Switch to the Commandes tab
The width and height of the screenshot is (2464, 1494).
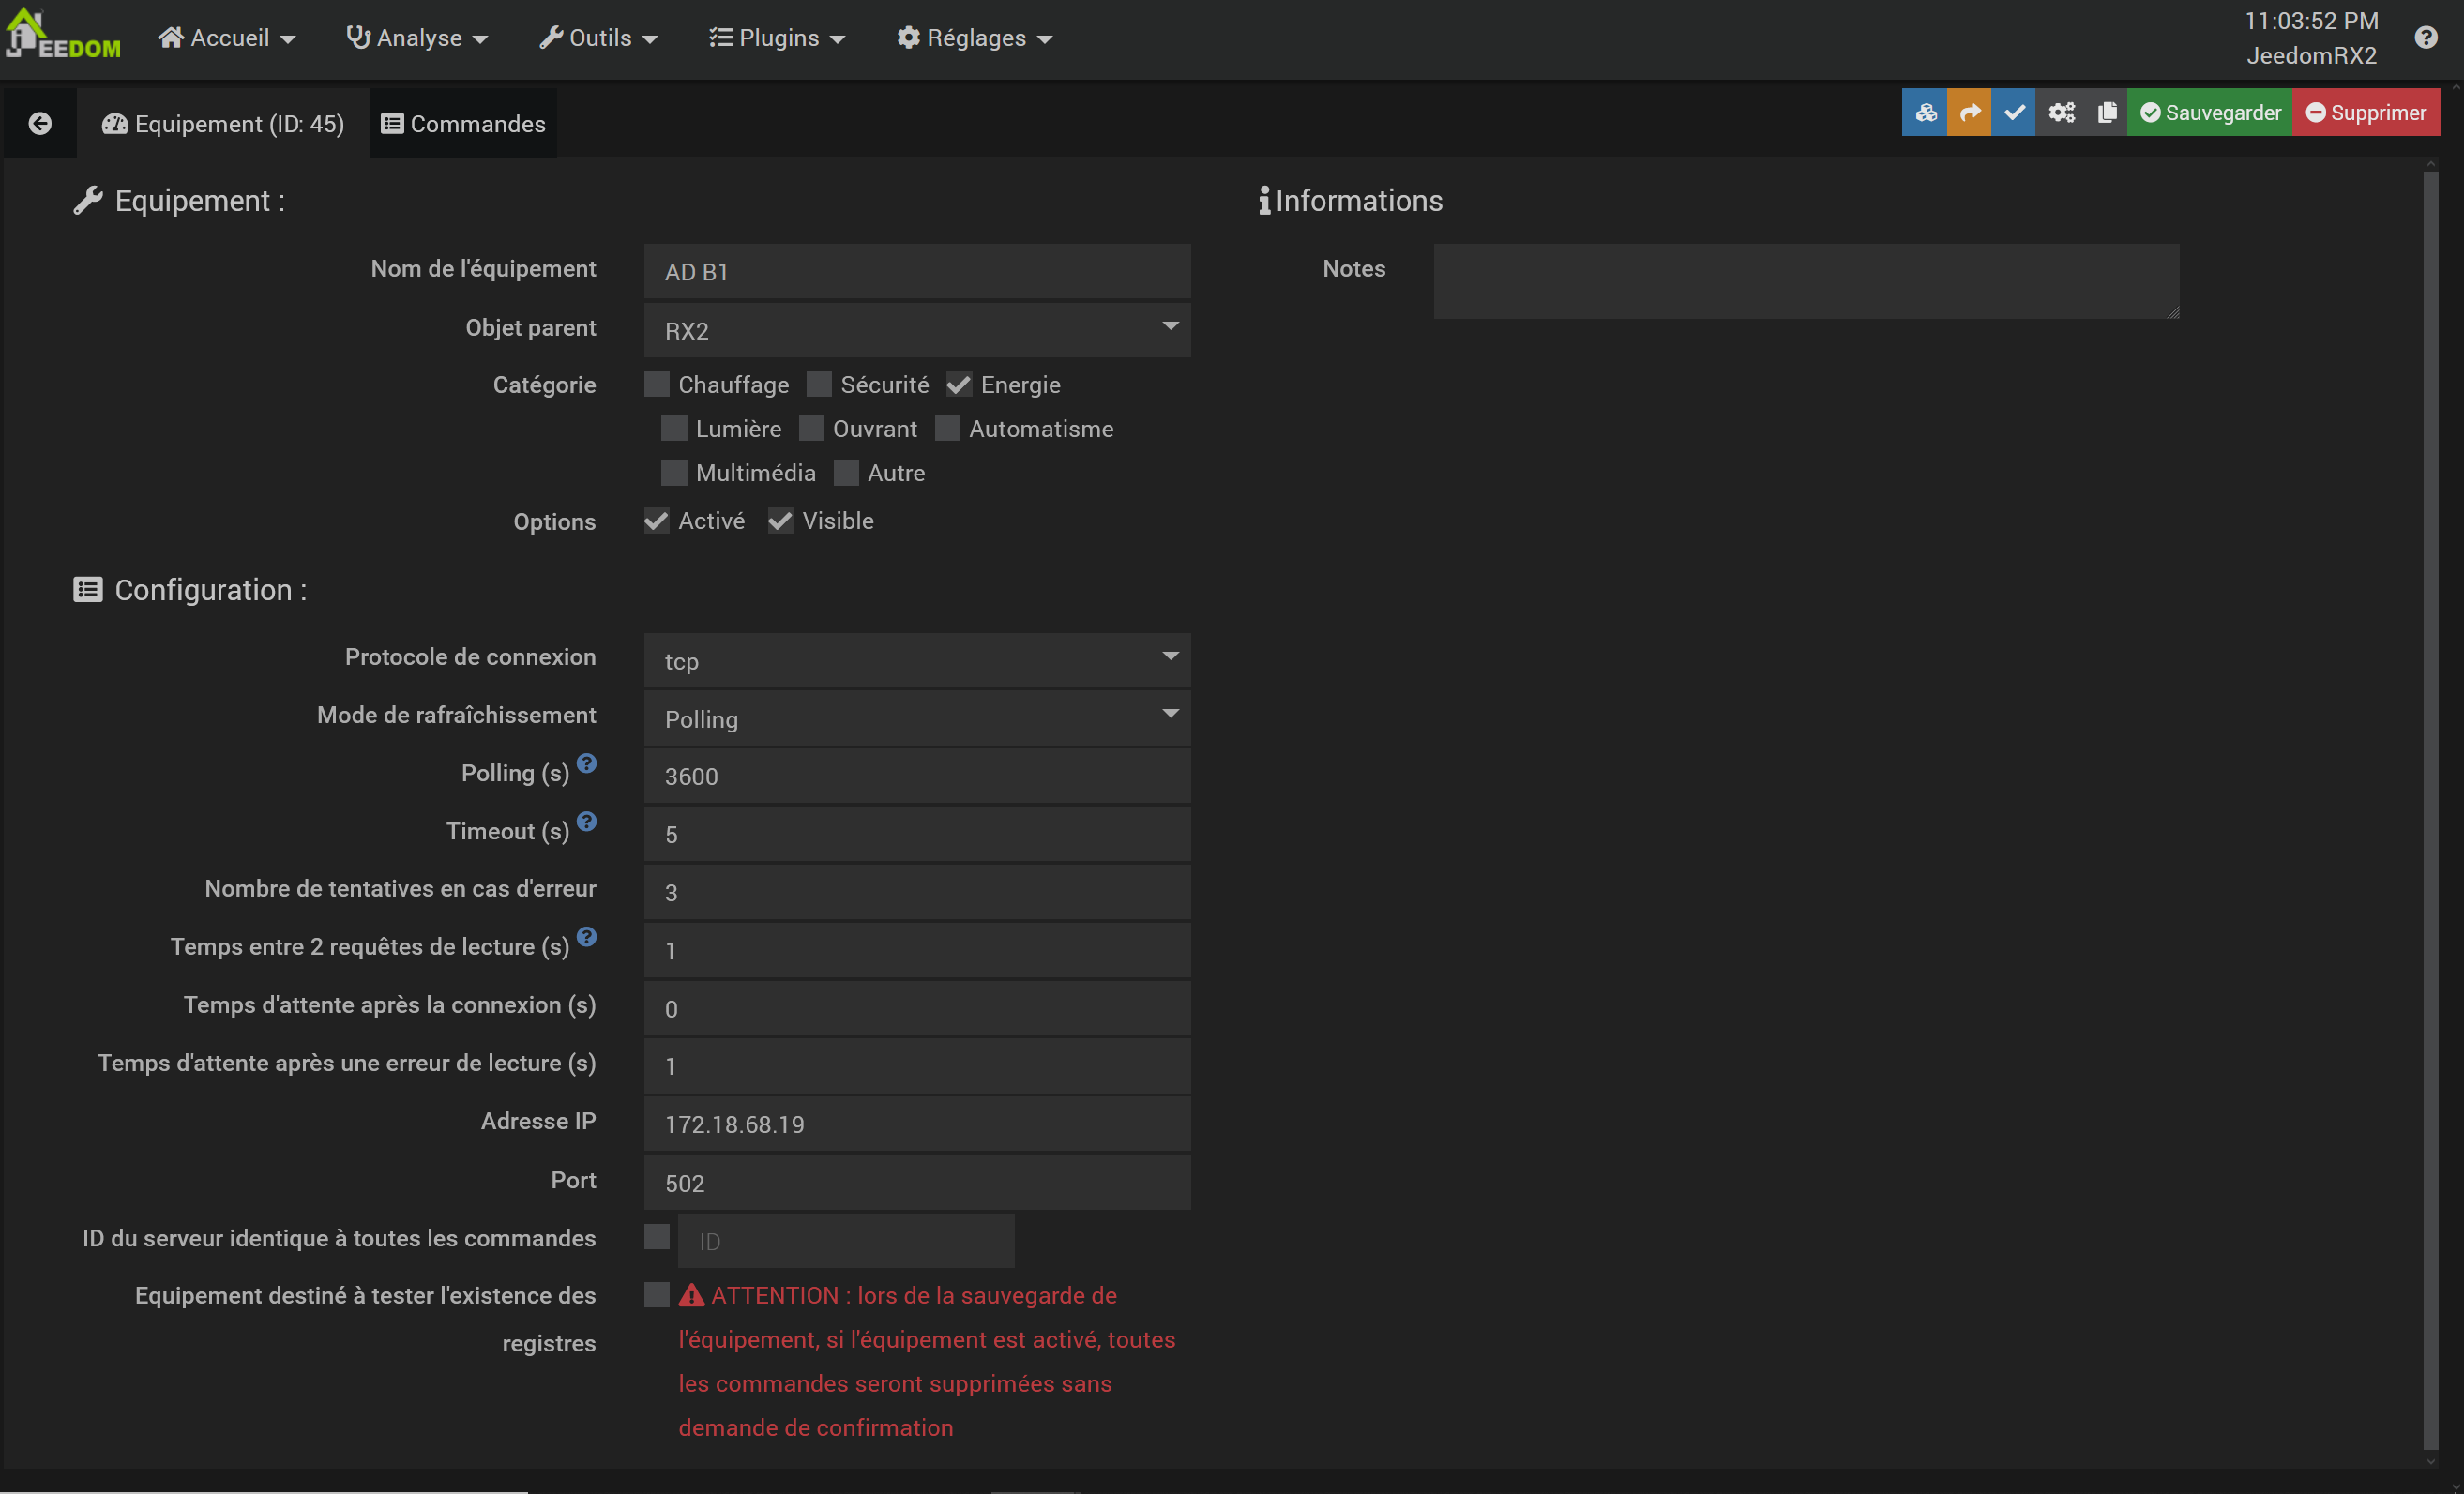(x=464, y=124)
